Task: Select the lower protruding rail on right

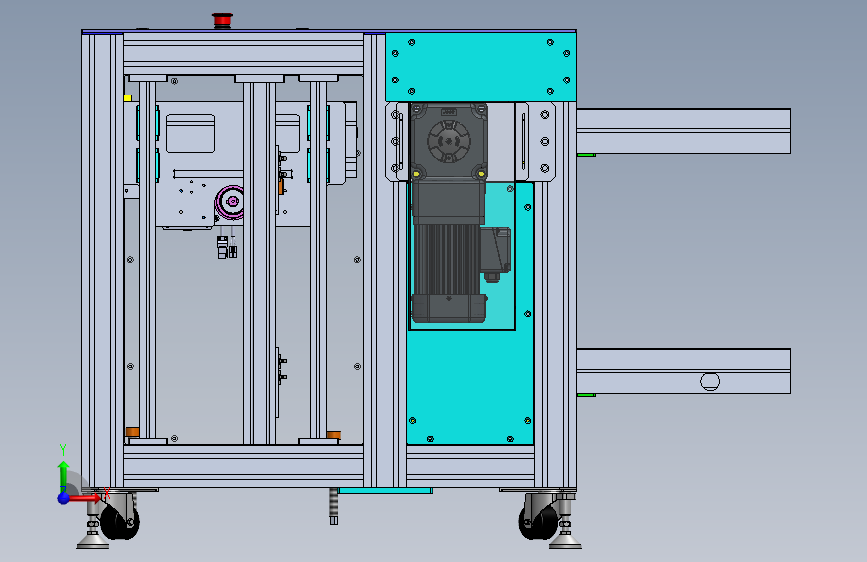Action: 683,371
